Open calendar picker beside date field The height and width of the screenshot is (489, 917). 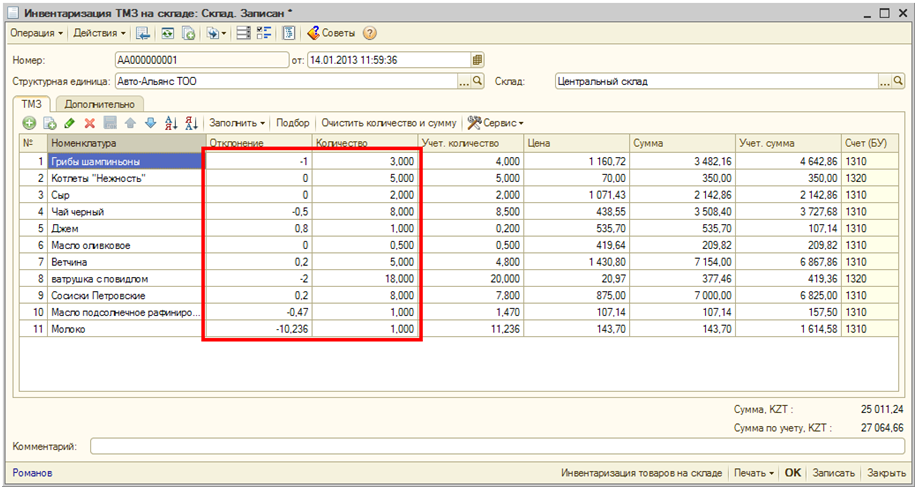click(477, 60)
